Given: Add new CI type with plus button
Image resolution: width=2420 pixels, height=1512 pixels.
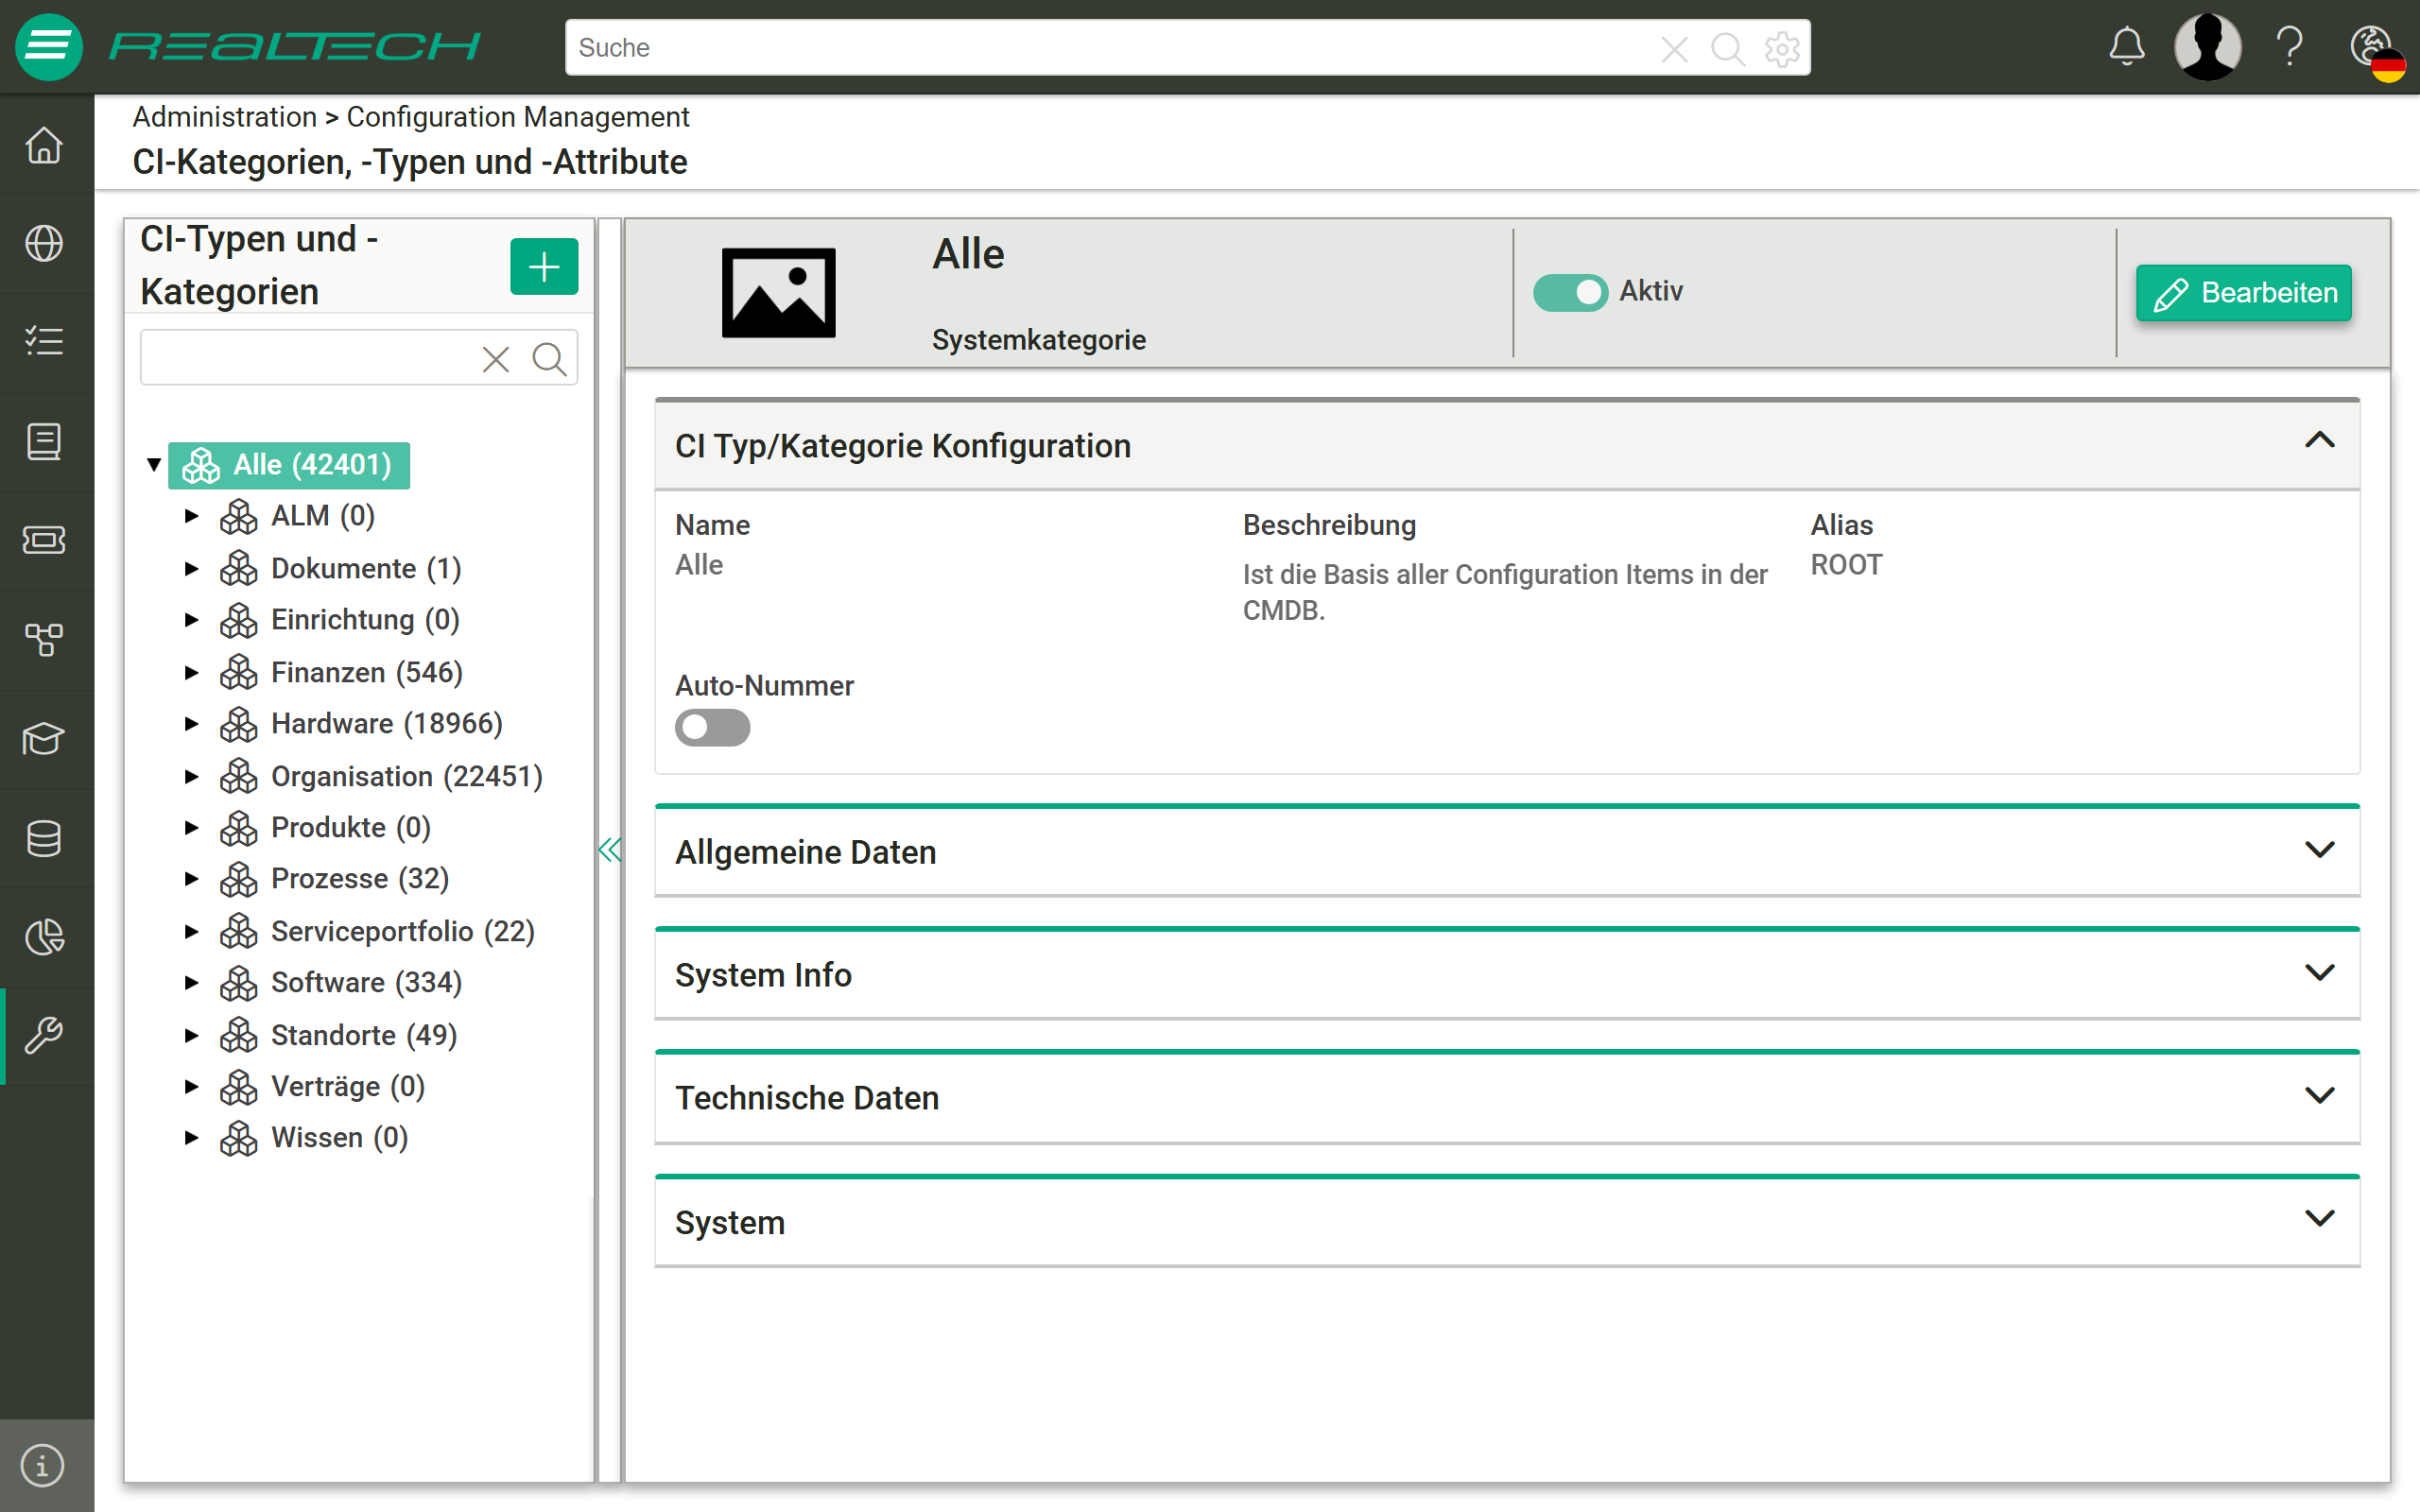Looking at the screenshot, I should (x=544, y=267).
